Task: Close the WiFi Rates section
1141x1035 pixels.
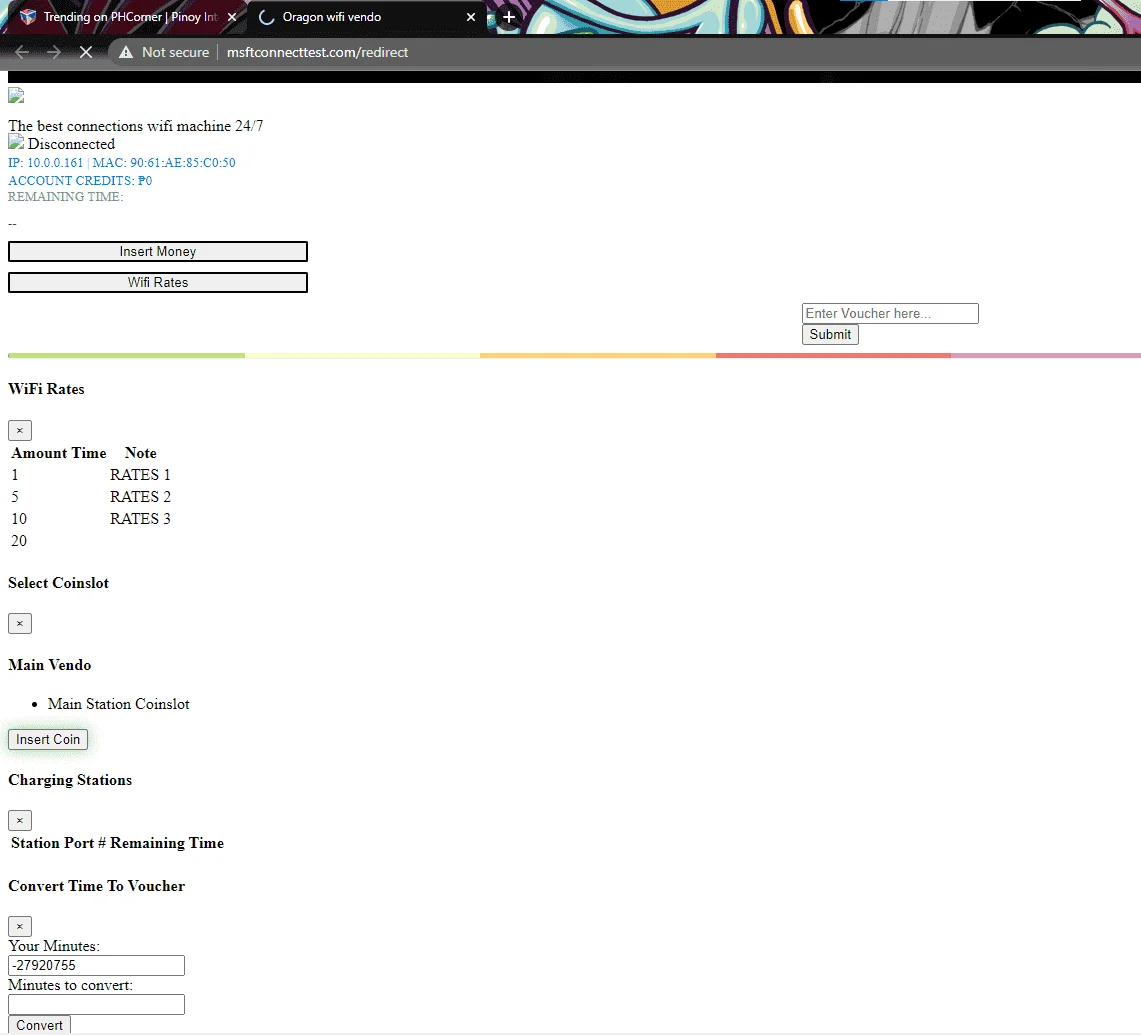Action: [x=20, y=430]
